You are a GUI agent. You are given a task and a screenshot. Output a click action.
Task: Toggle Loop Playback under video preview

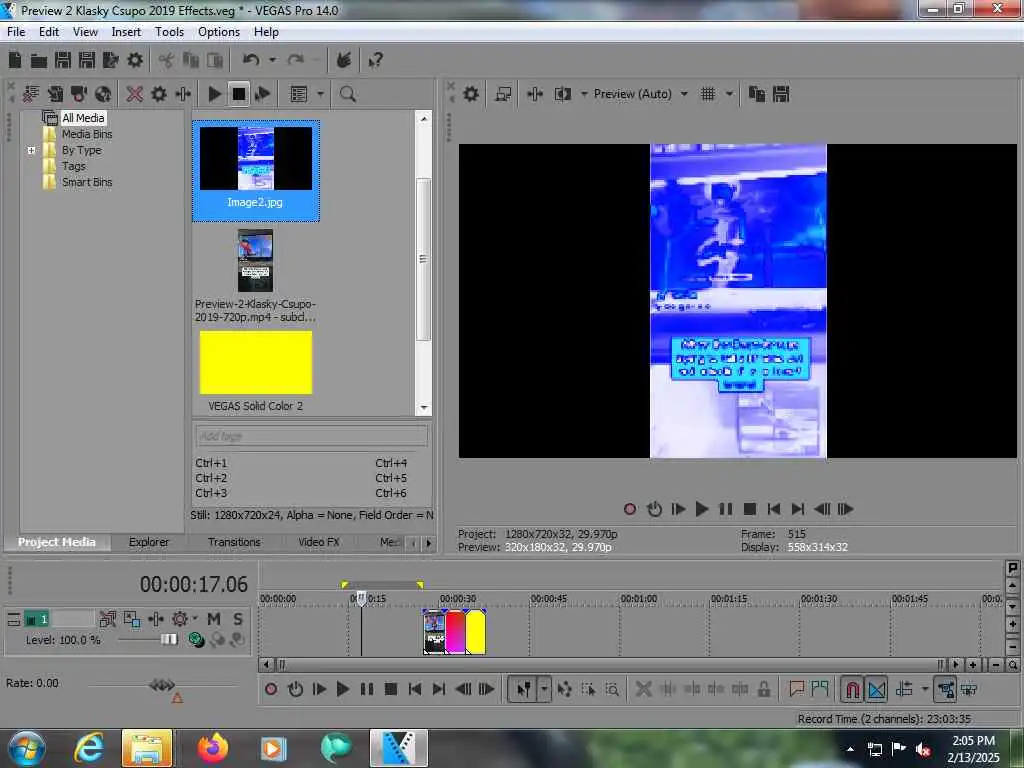coord(654,509)
